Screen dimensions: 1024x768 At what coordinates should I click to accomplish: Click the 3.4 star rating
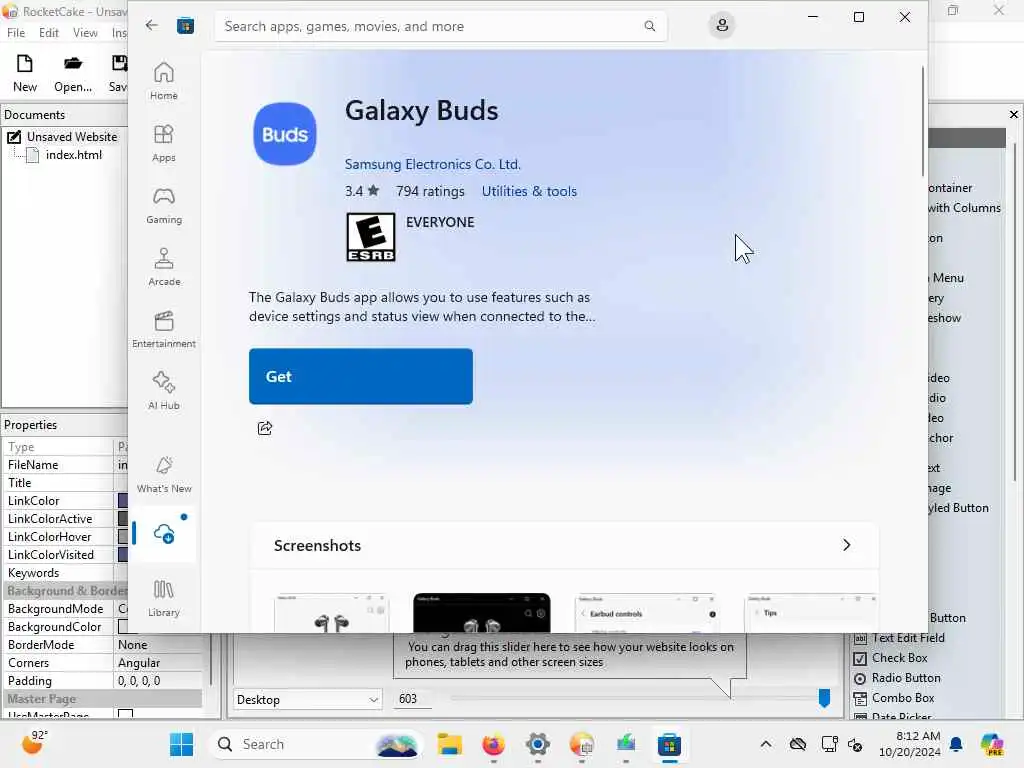[x=362, y=191]
